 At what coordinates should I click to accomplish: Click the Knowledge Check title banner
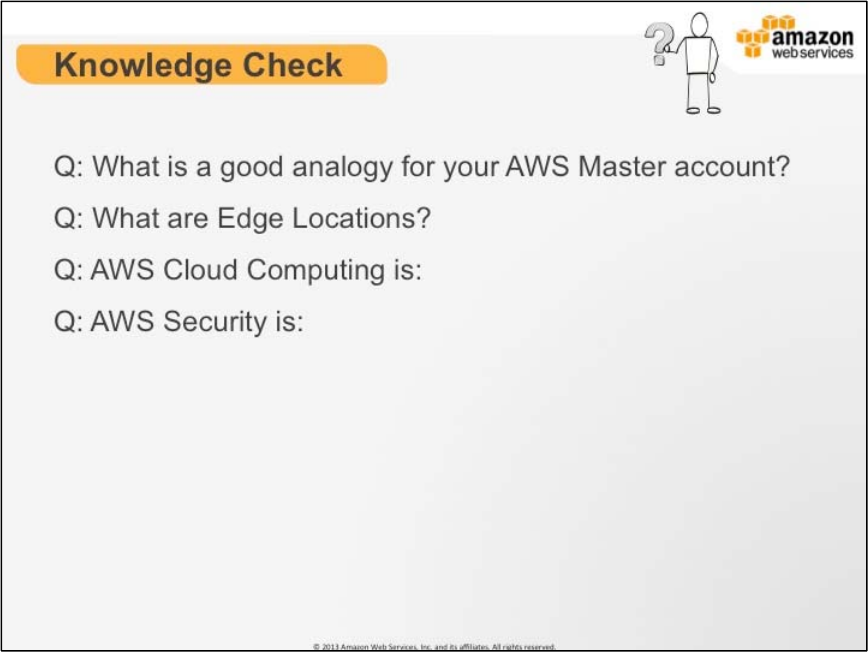(202, 65)
